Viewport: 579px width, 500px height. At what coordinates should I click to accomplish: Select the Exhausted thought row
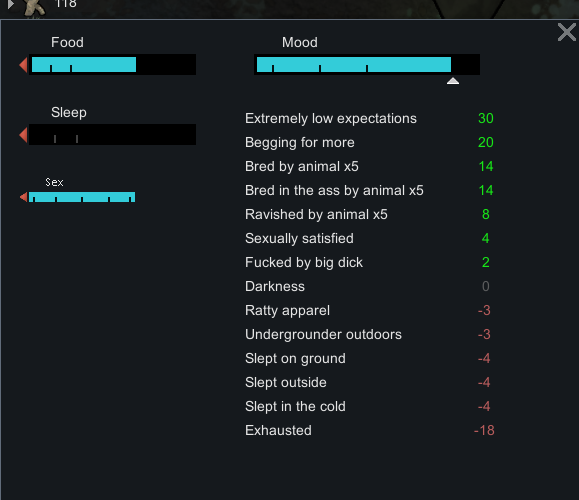[369, 431]
